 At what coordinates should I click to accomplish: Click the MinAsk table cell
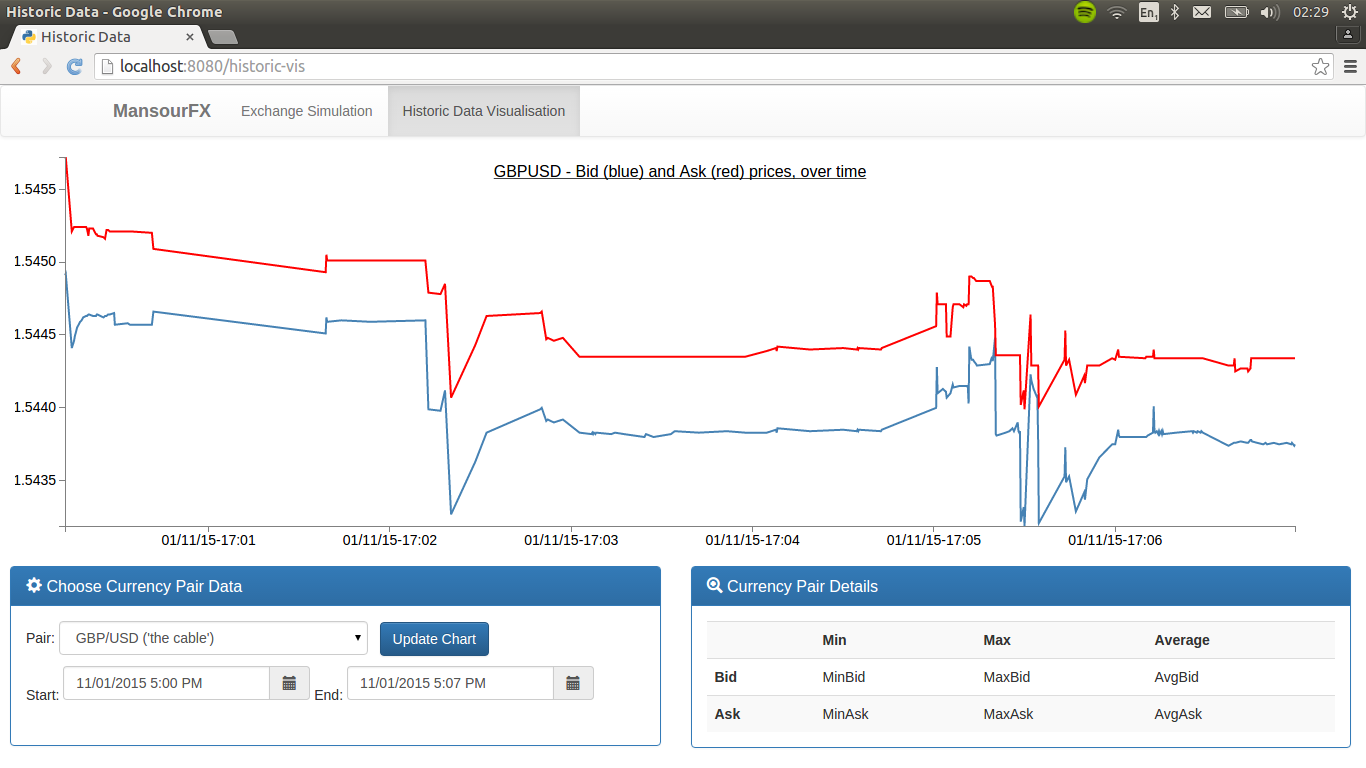pyautogui.click(x=846, y=714)
